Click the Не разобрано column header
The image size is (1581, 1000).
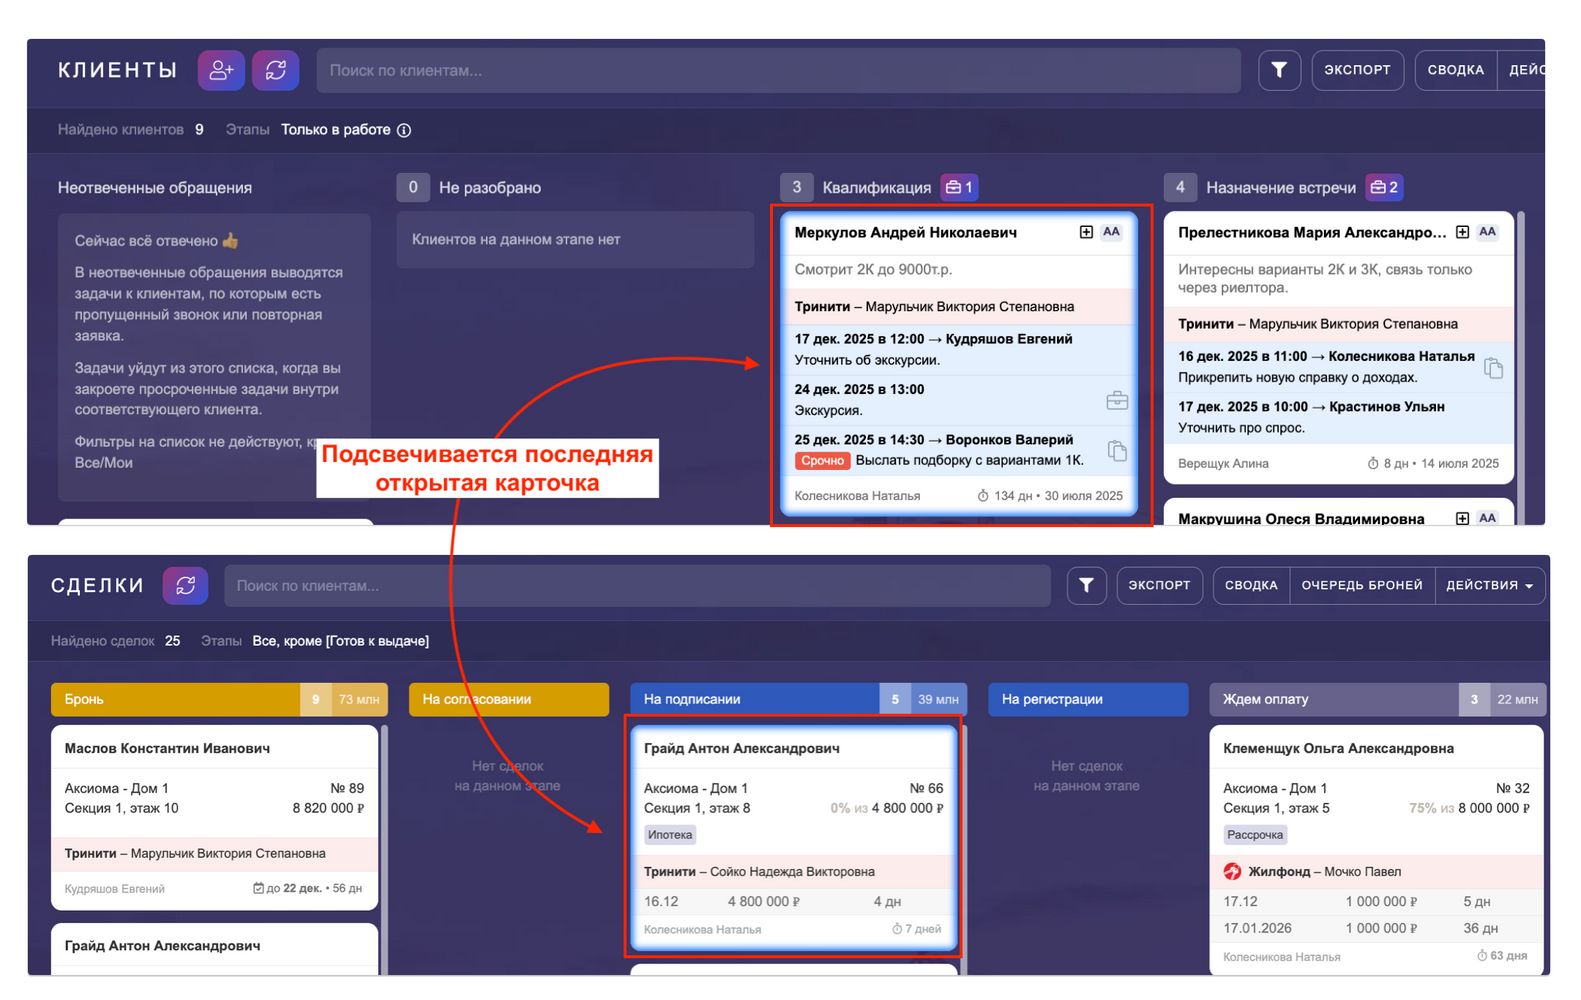click(490, 187)
